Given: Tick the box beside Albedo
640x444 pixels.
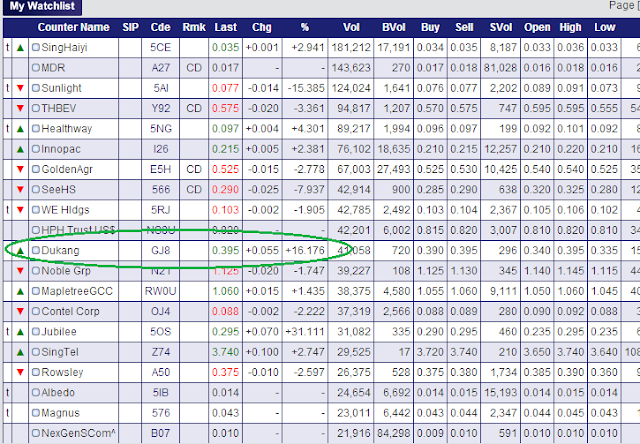Looking at the screenshot, I should tap(36, 393).
